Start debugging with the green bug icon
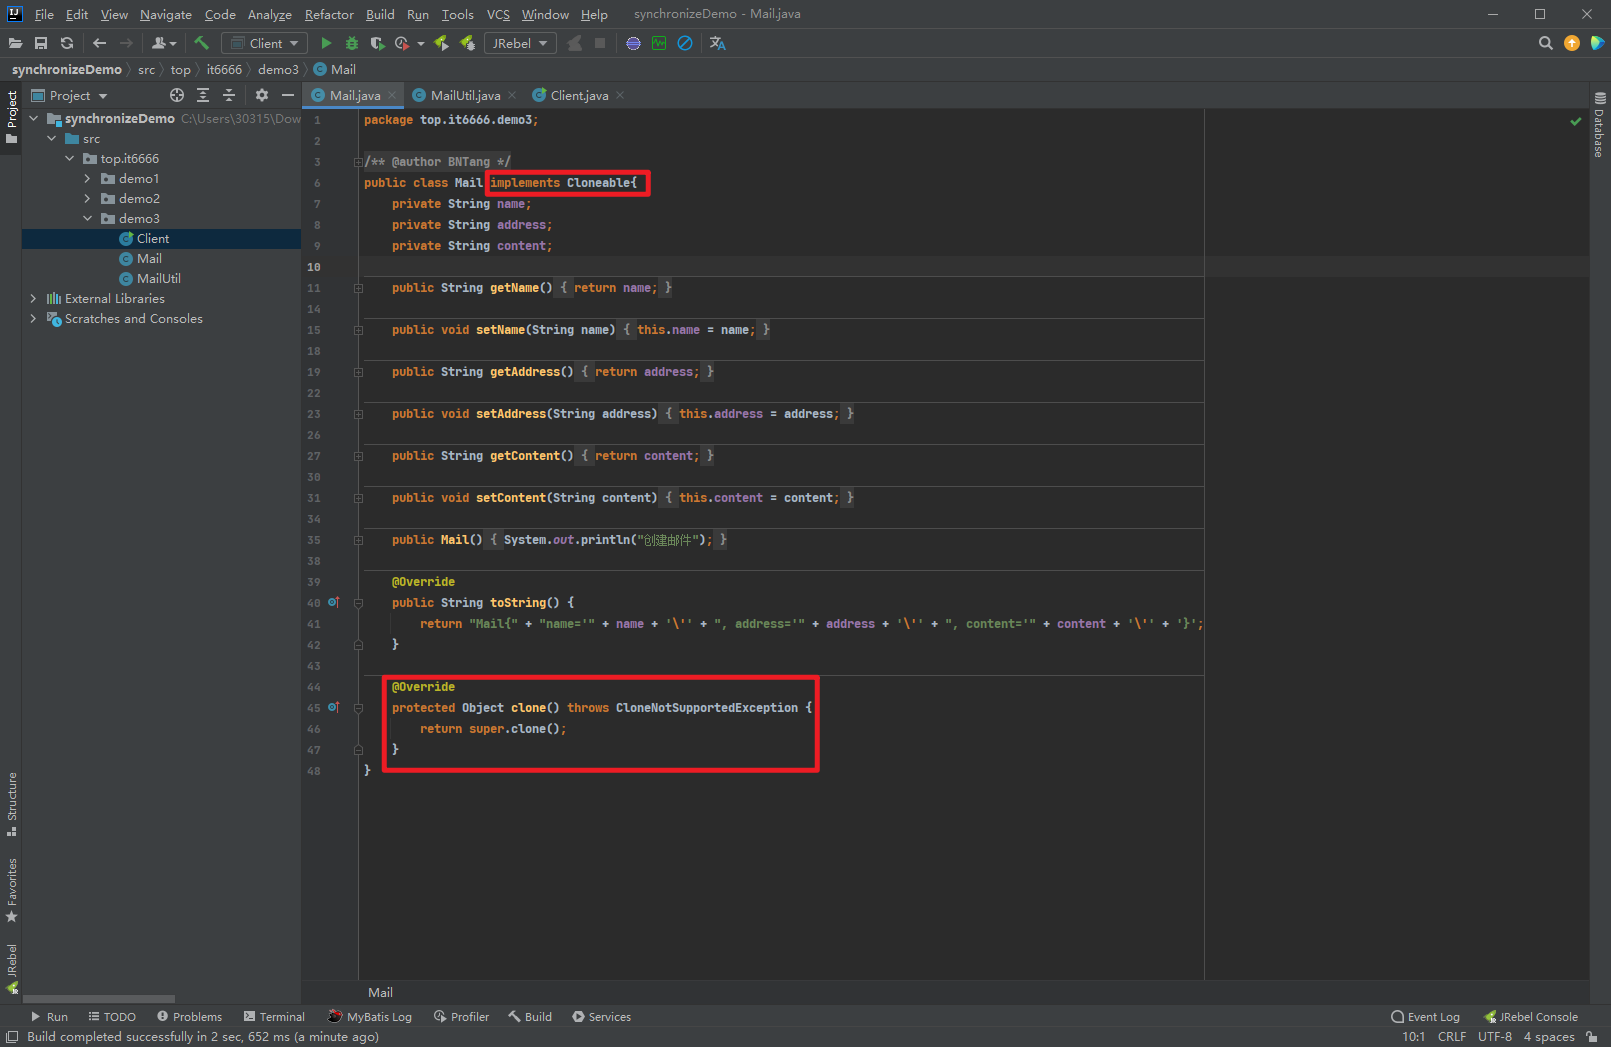The height and width of the screenshot is (1047, 1611). 352,43
